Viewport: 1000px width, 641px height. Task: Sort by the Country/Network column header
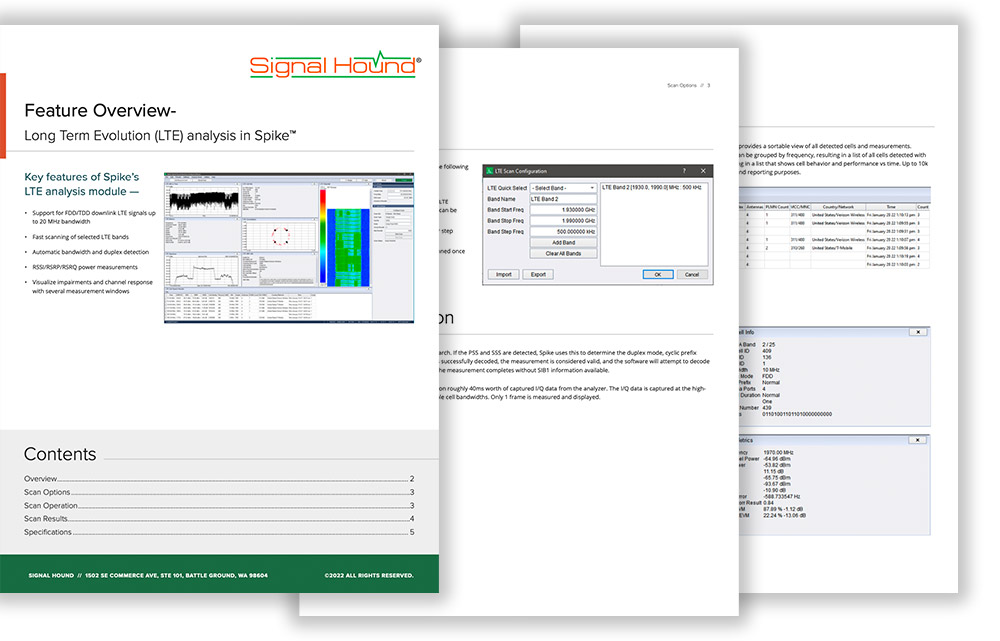(x=837, y=207)
